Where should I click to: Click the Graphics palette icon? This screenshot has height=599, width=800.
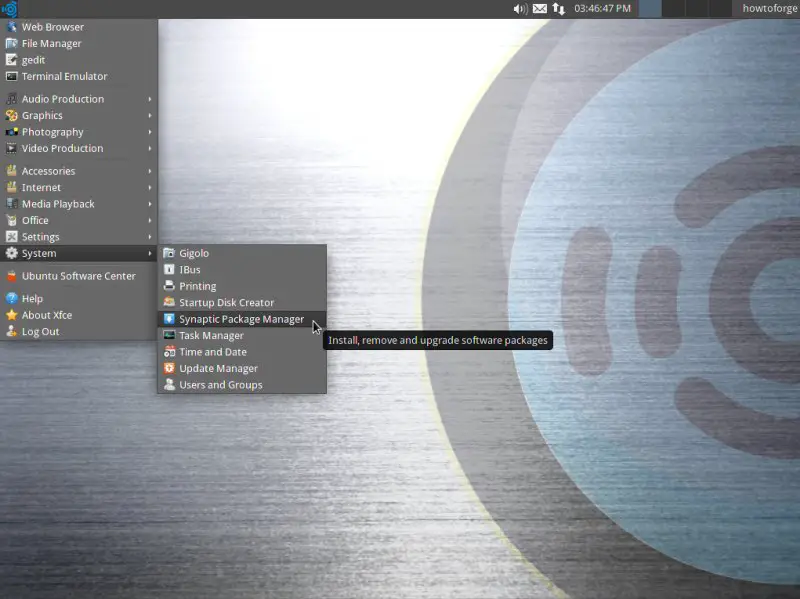[x=11, y=115]
